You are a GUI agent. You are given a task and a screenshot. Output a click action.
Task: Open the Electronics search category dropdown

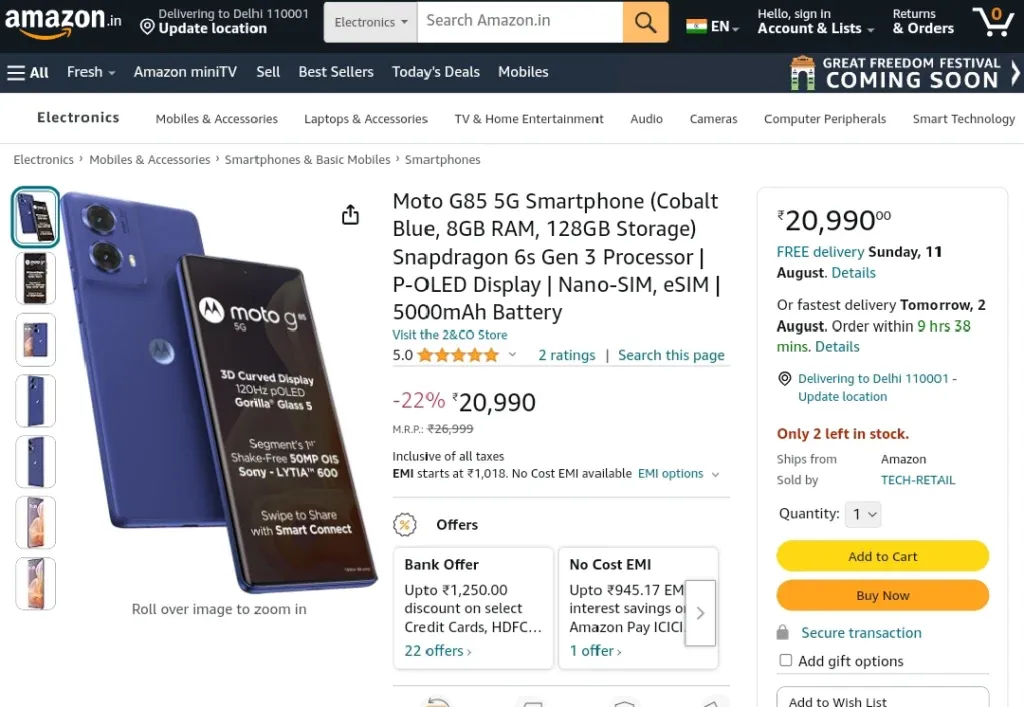(370, 22)
